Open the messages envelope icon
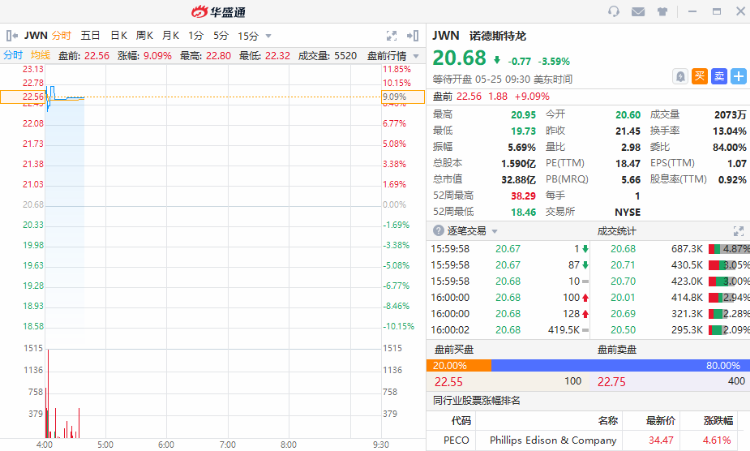The image size is (750, 451). pyautogui.click(x=638, y=11)
